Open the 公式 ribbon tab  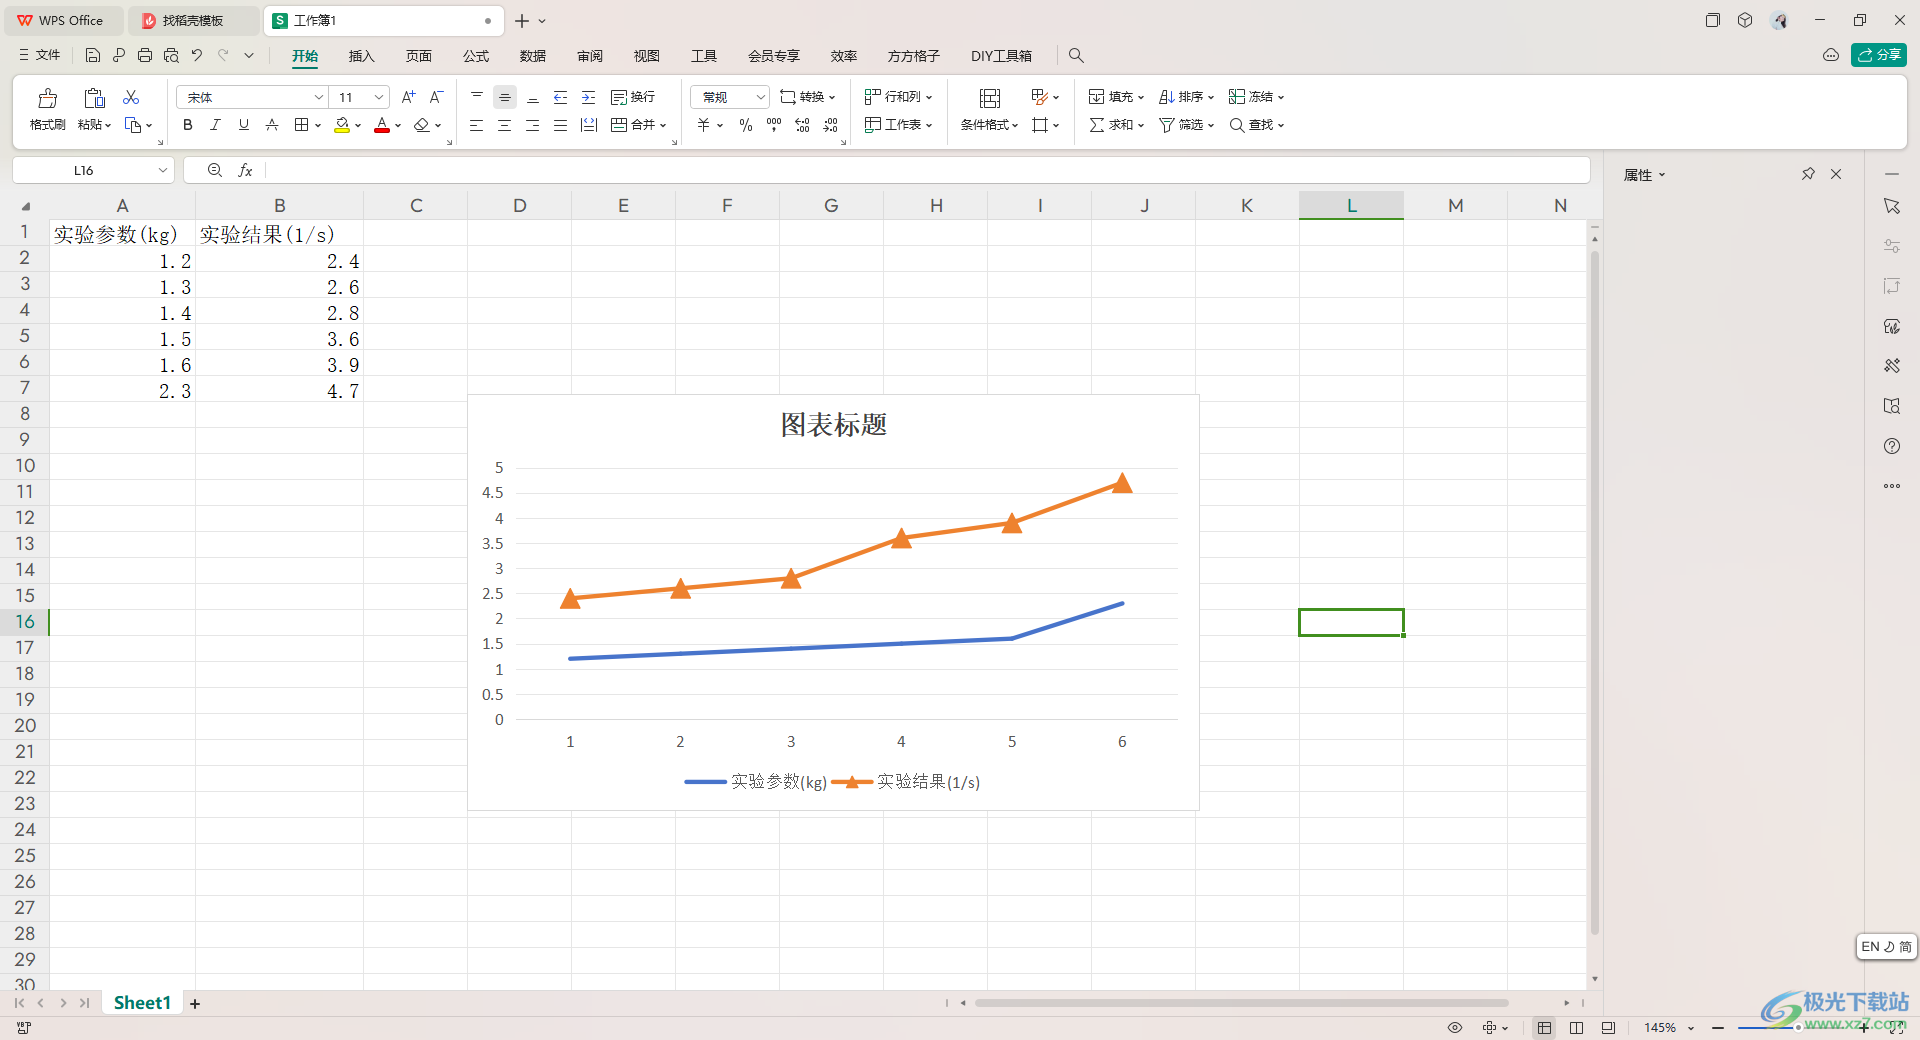476,56
